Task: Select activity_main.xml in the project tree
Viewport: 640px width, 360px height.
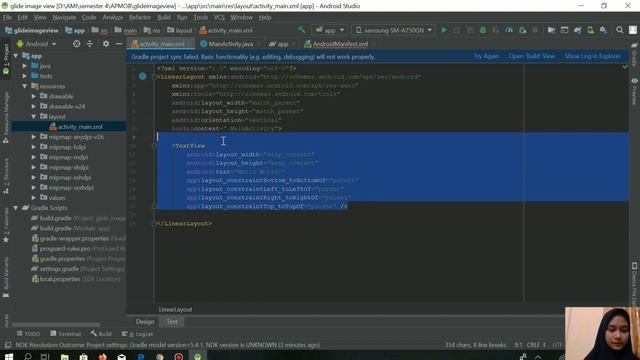Action: [x=80, y=127]
